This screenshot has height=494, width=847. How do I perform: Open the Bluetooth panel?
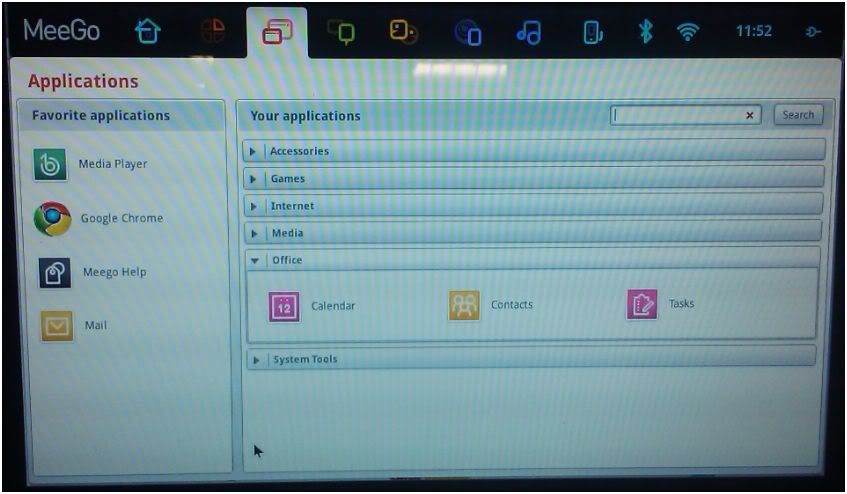(x=646, y=31)
